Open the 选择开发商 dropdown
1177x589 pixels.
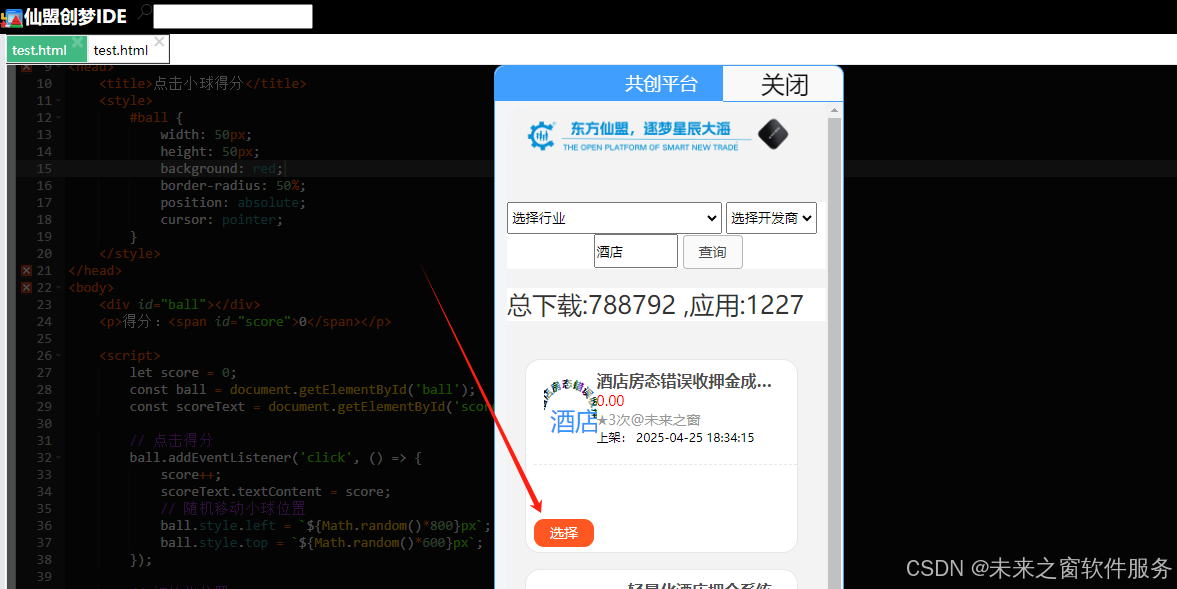coord(771,218)
